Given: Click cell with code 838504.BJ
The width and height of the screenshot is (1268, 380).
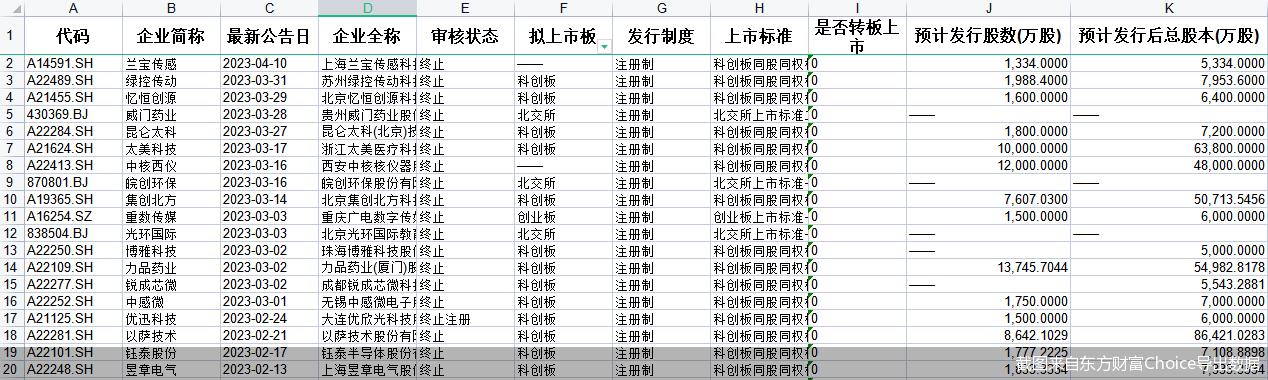Looking at the screenshot, I should click(72, 234).
